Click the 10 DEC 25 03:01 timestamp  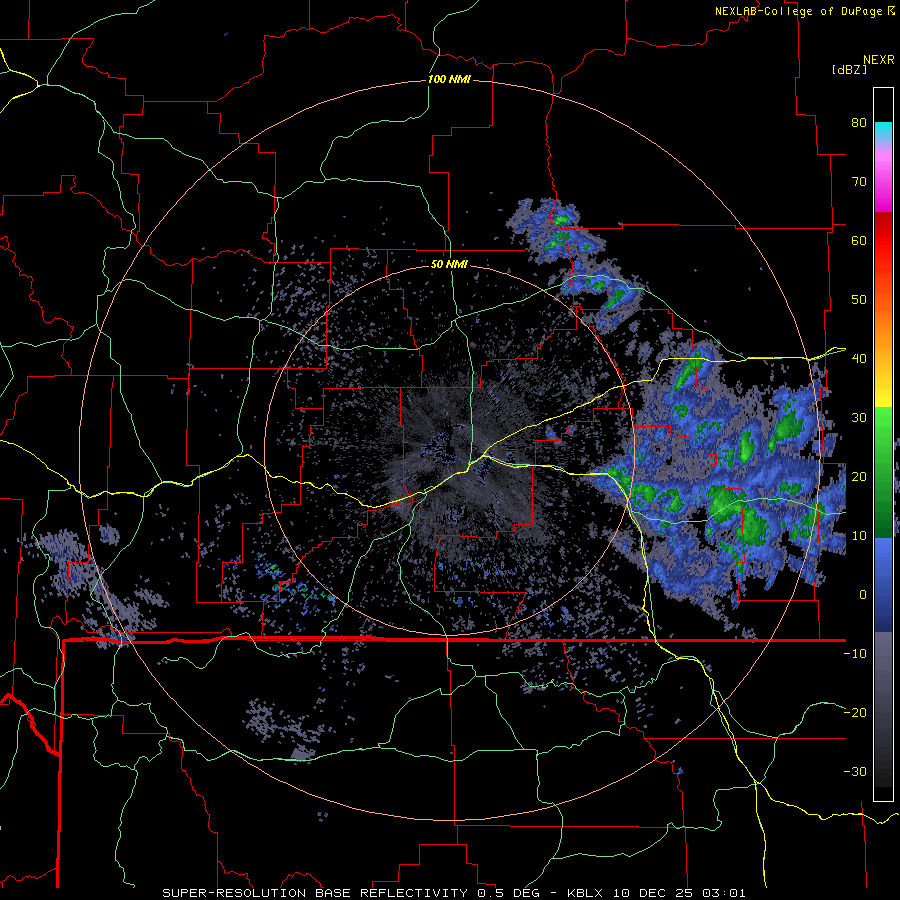pyautogui.click(x=680, y=893)
